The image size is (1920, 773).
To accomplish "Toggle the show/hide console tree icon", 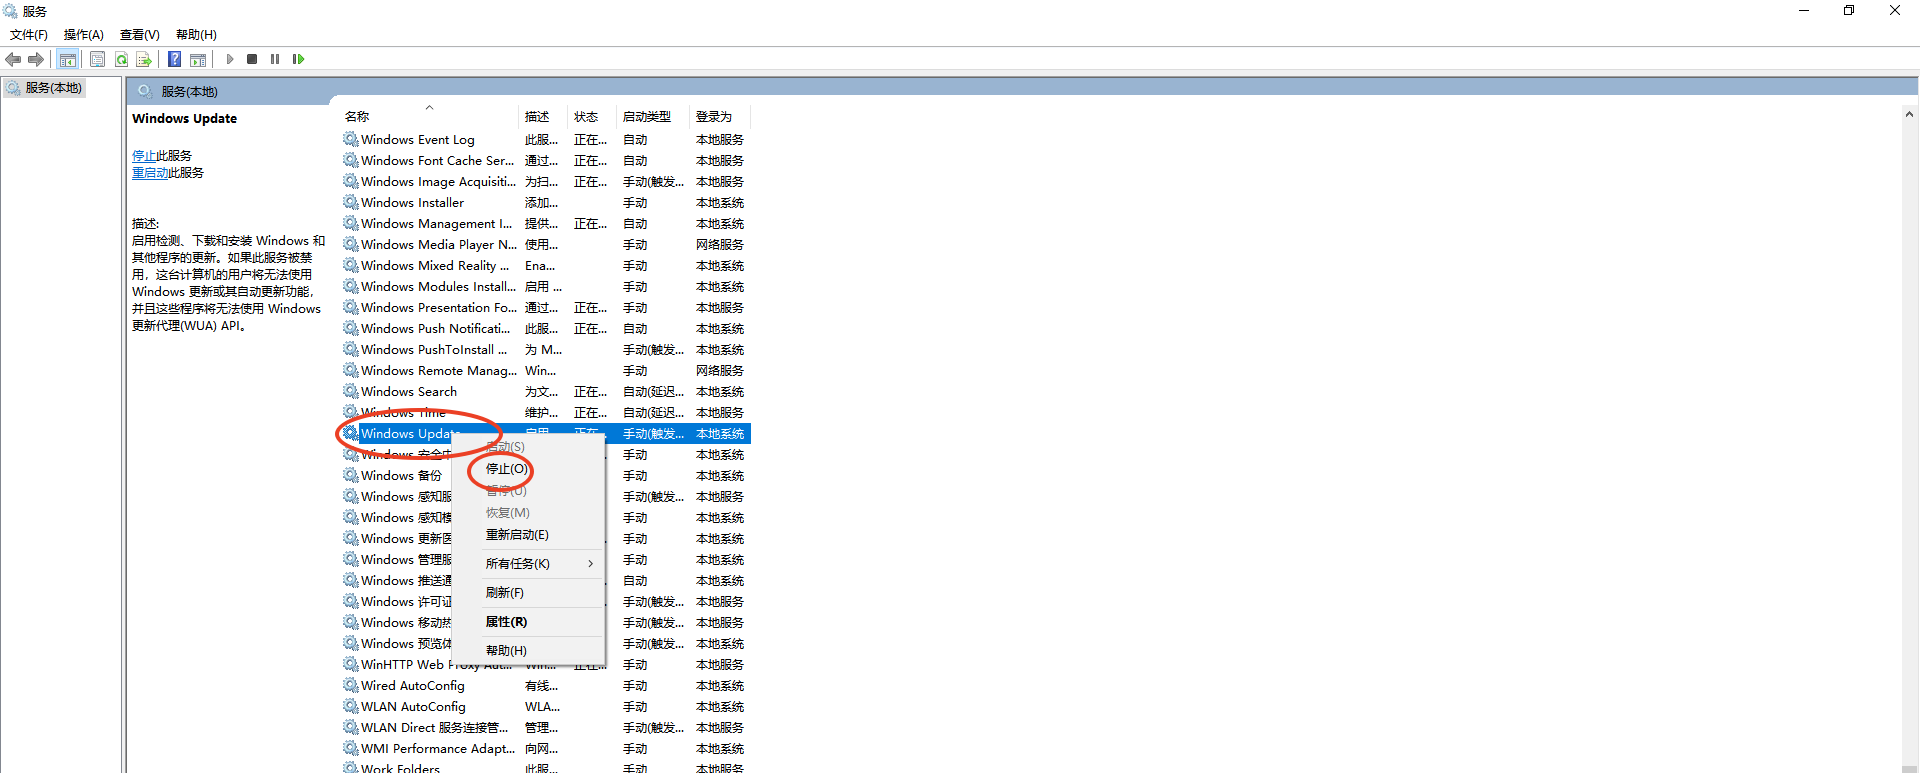I will click(x=67, y=59).
